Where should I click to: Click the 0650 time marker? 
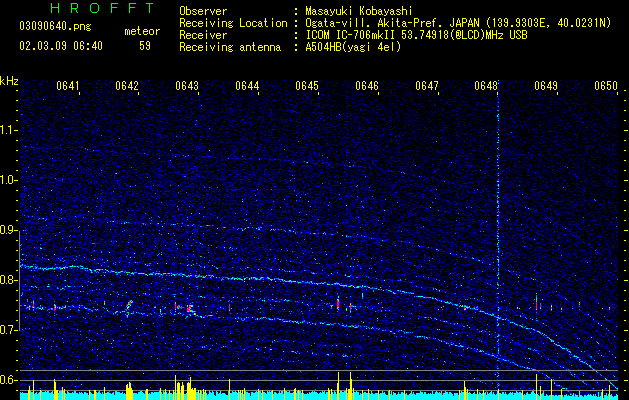point(606,86)
